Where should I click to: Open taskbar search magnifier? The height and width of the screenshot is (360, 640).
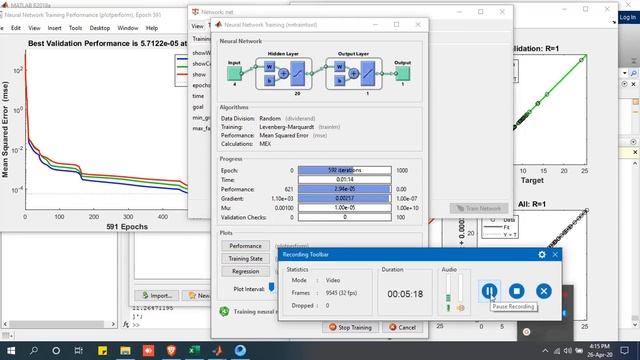coord(34,351)
